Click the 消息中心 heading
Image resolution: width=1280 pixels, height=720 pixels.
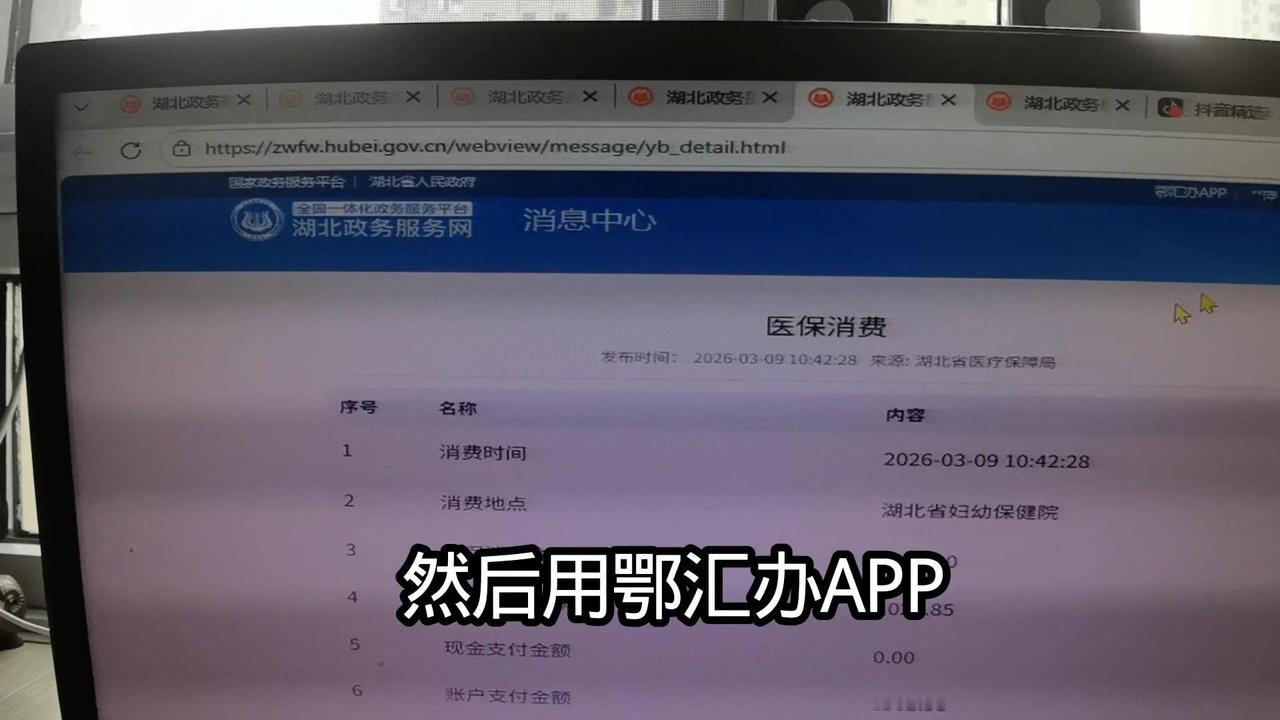[589, 220]
